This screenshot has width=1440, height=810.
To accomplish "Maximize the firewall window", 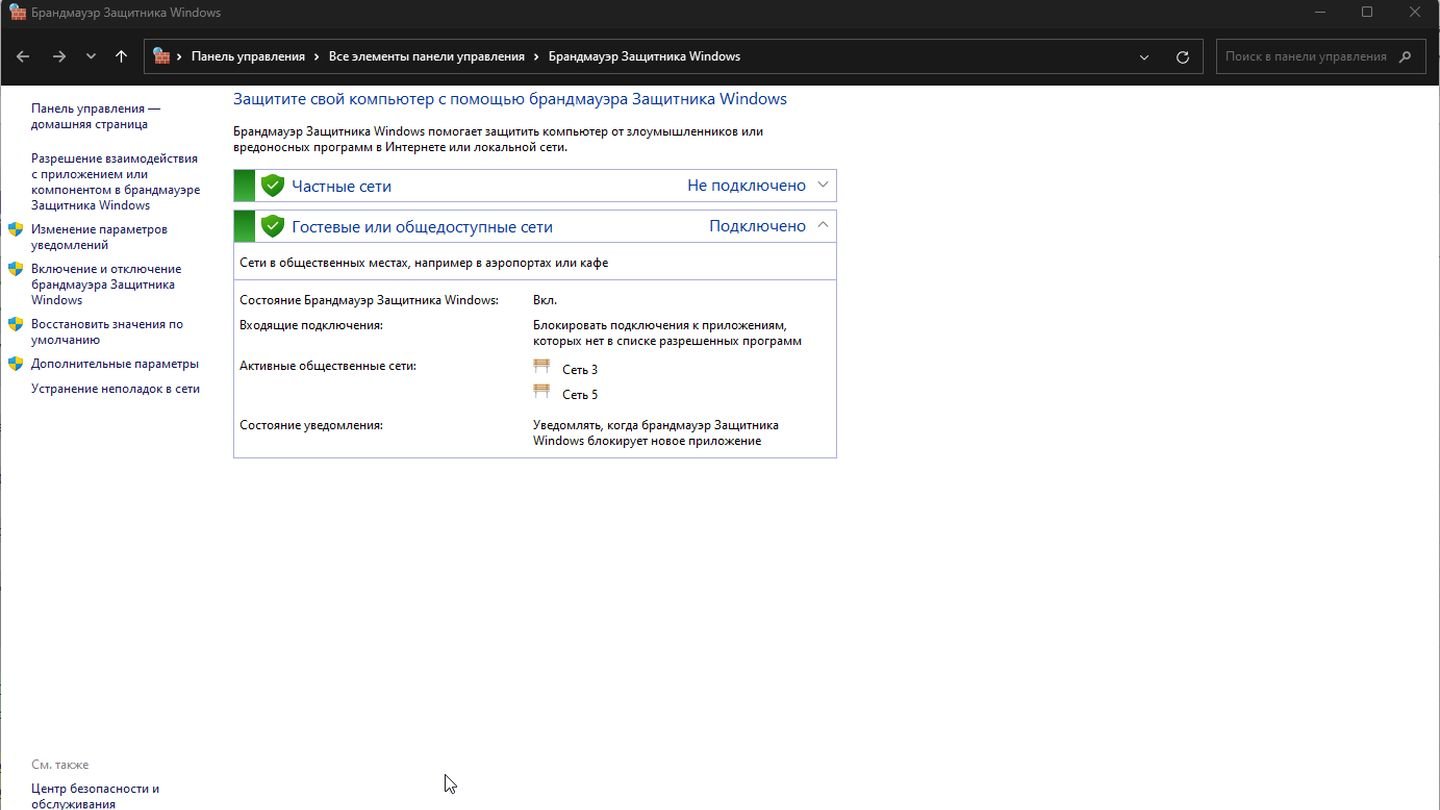I will 1367,12.
